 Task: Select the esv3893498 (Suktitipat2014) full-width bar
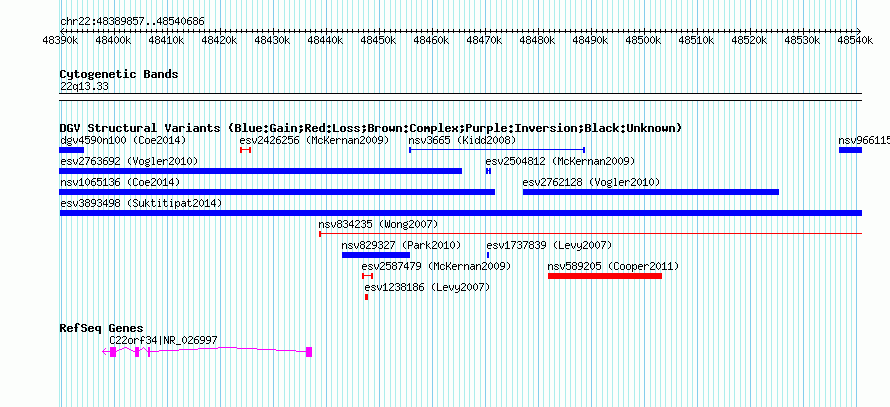[461, 213]
